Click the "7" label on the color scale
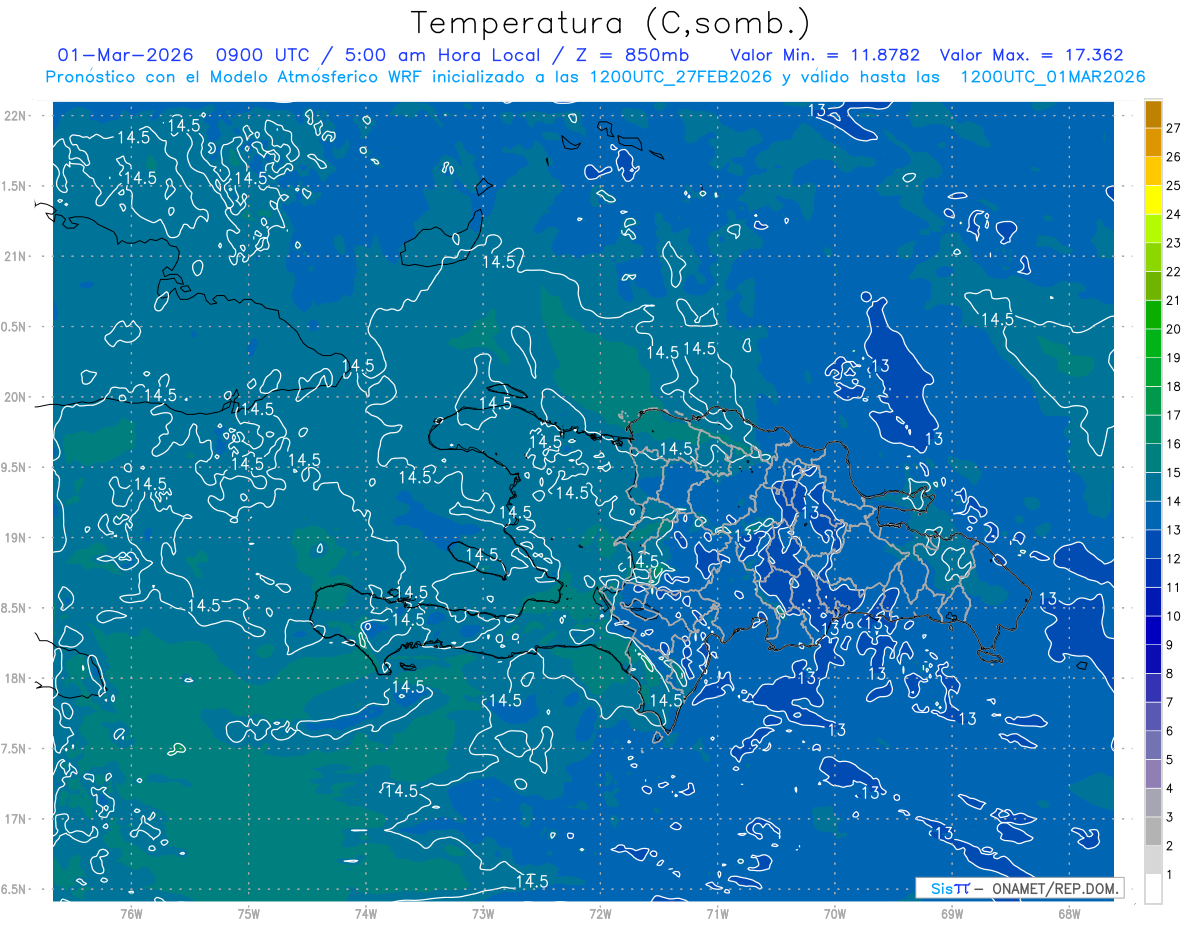The height and width of the screenshot is (927, 1200). [1169, 702]
